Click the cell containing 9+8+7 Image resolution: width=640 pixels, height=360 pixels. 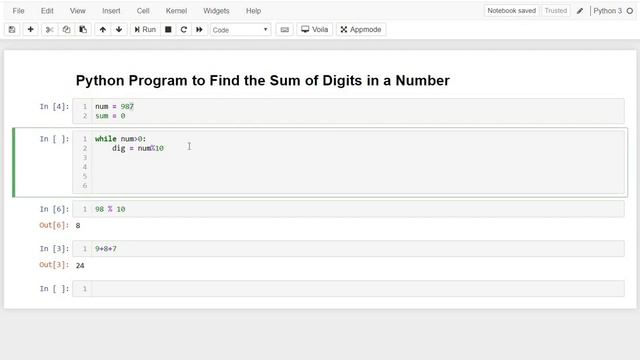(348, 249)
